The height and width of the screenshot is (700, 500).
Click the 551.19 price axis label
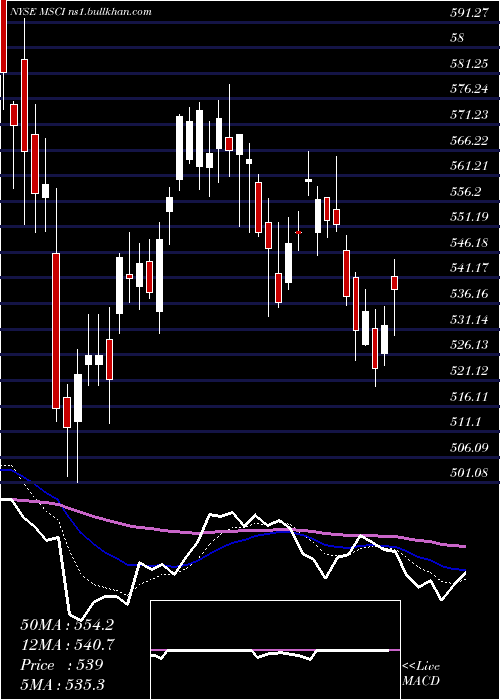click(x=469, y=217)
